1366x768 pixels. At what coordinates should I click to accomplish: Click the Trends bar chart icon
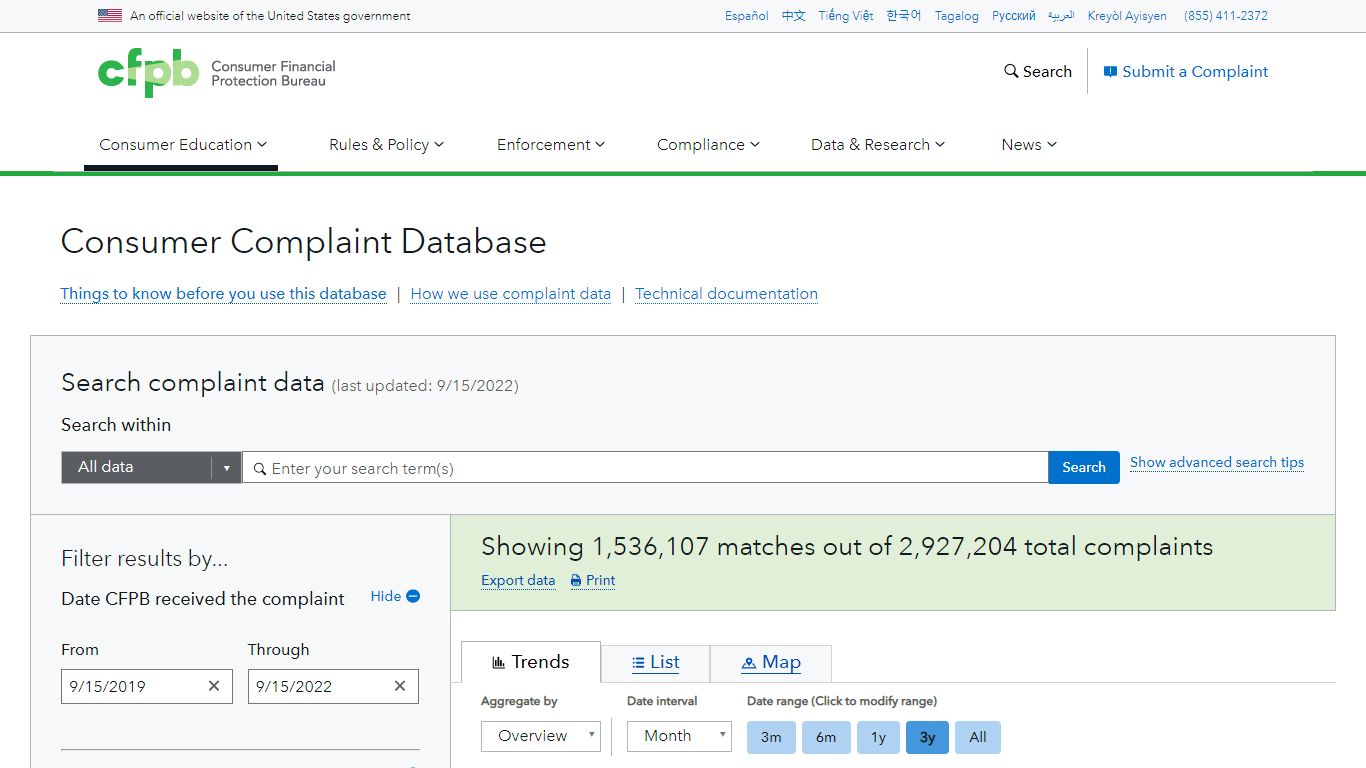coord(499,662)
